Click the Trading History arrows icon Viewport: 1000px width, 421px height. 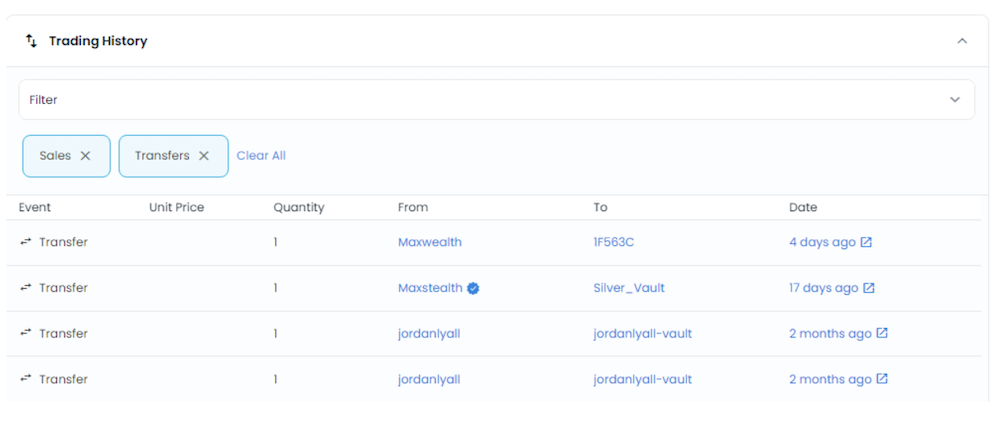click(x=31, y=41)
